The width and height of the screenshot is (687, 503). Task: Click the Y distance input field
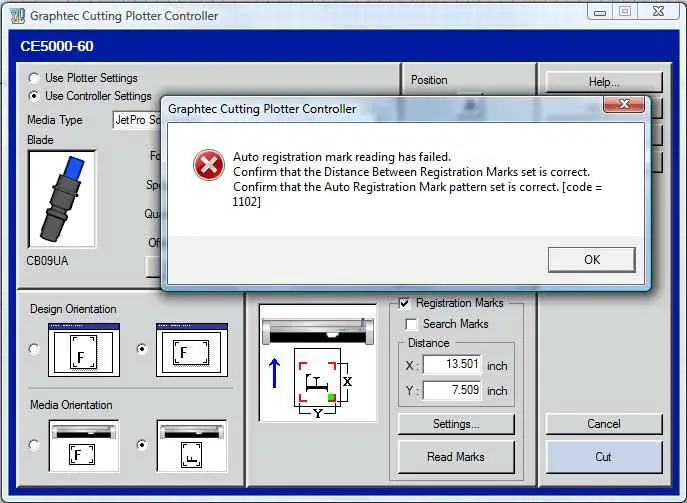pyautogui.click(x=452, y=390)
